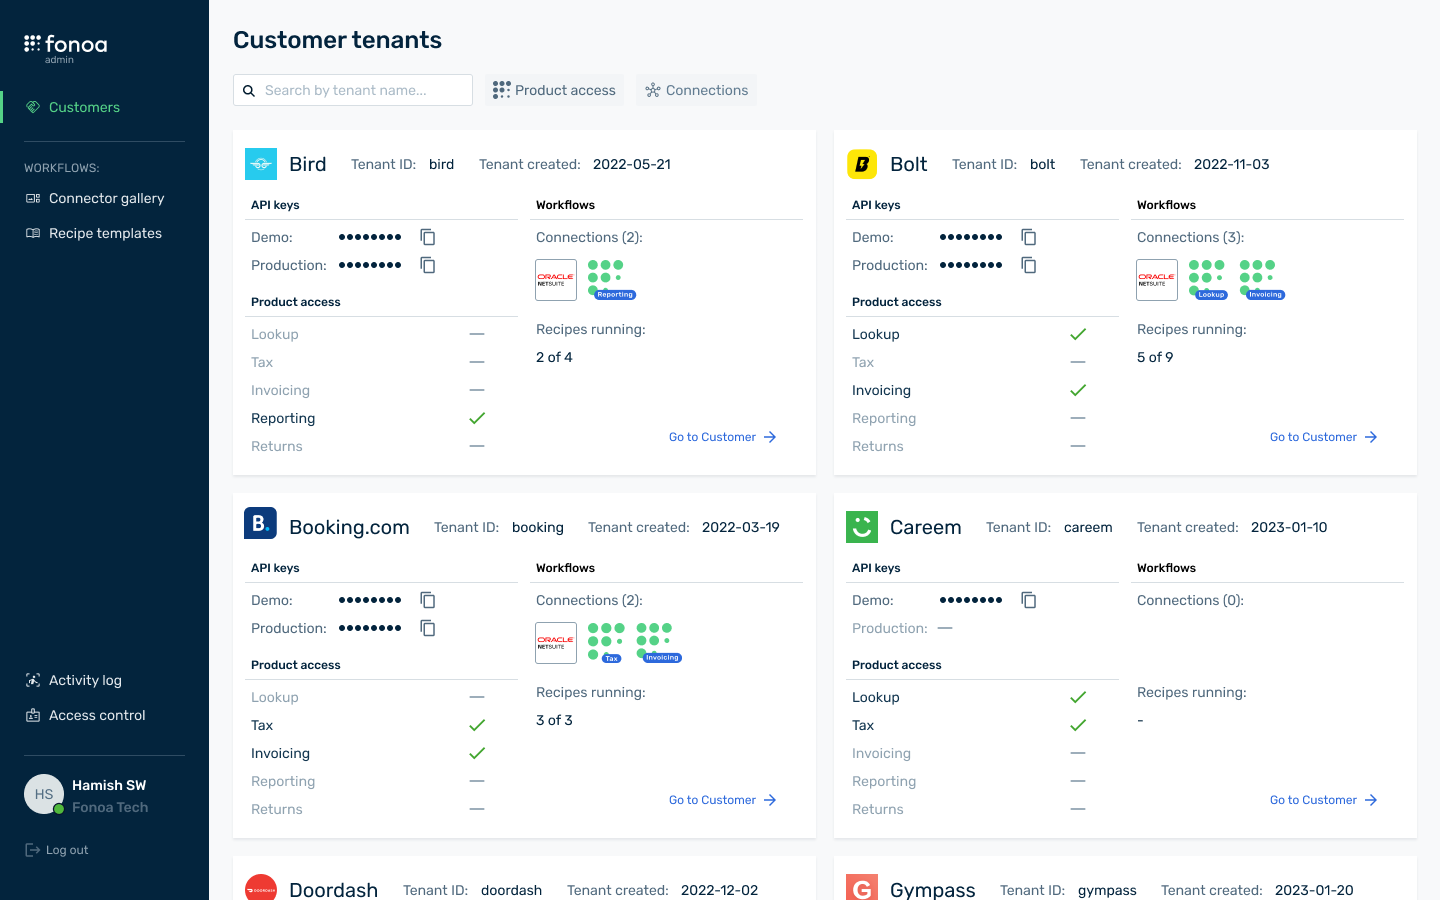This screenshot has height=900, width=1440.
Task: Copy Bolt's Production API key
Action: pos(1029,265)
